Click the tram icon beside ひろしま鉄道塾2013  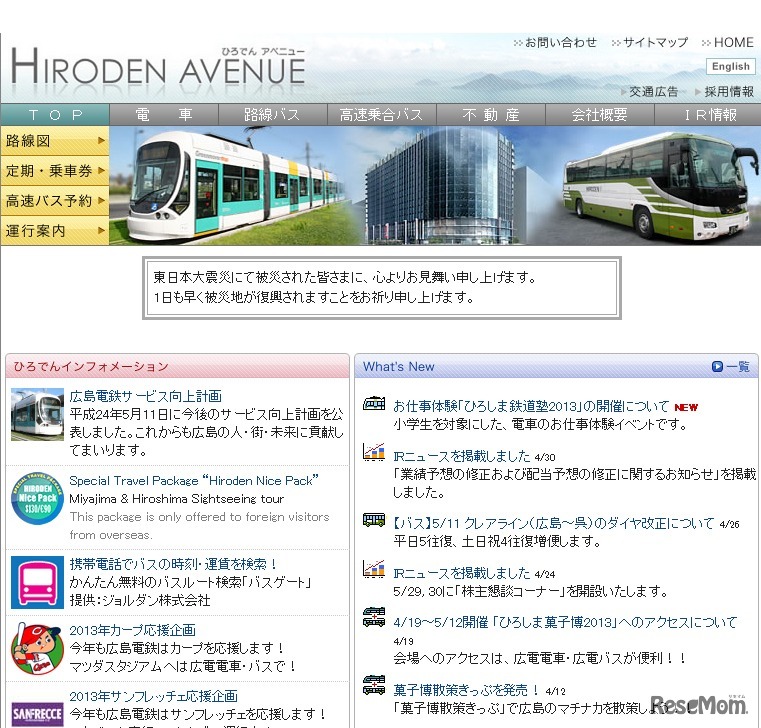coord(374,403)
